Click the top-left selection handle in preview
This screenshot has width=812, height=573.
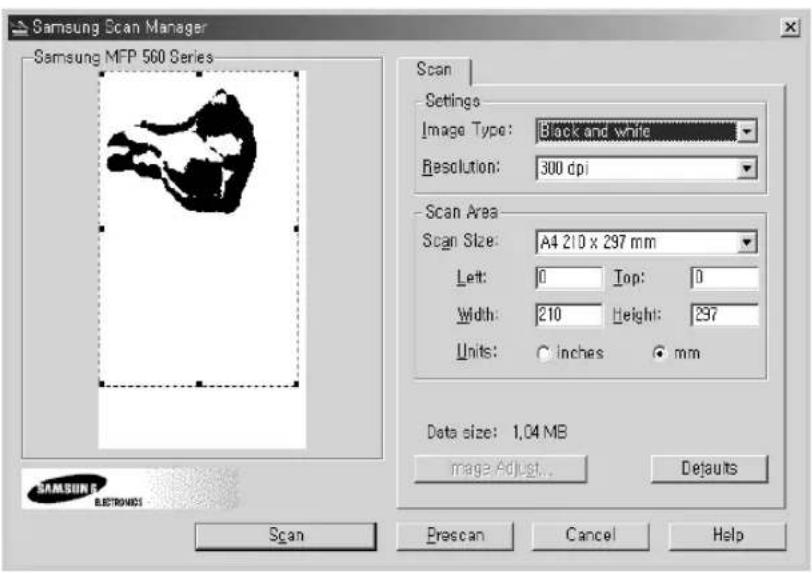102,75
